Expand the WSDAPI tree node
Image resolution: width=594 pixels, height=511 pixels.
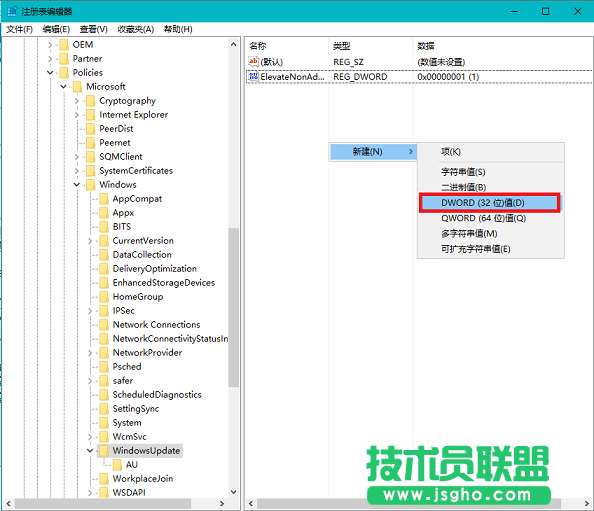[90, 493]
